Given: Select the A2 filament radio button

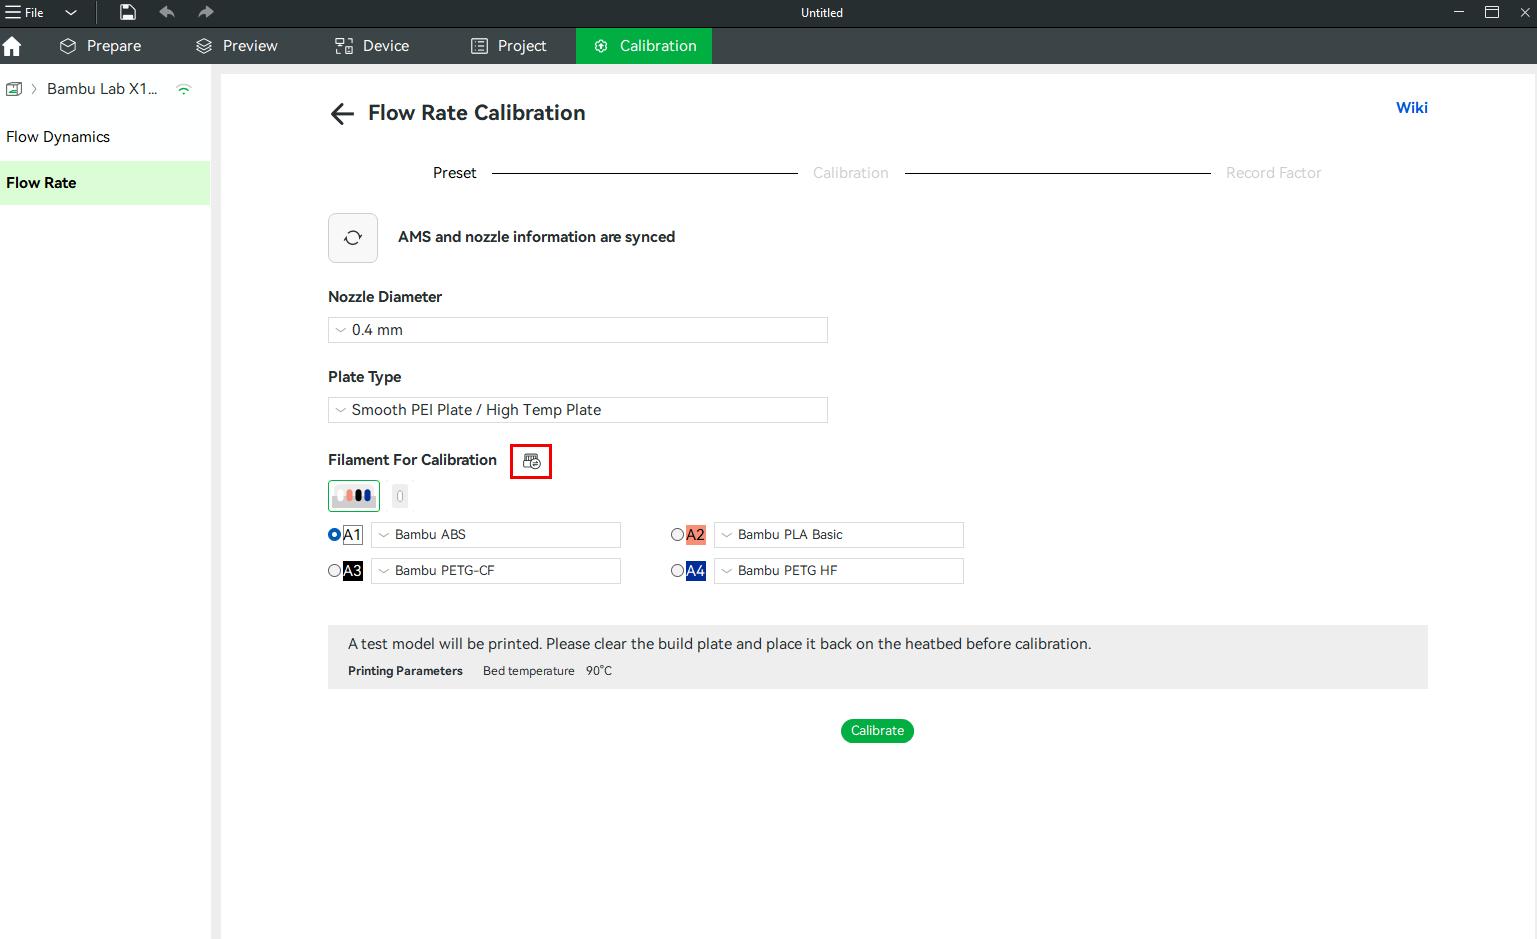Looking at the screenshot, I should [x=677, y=535].
